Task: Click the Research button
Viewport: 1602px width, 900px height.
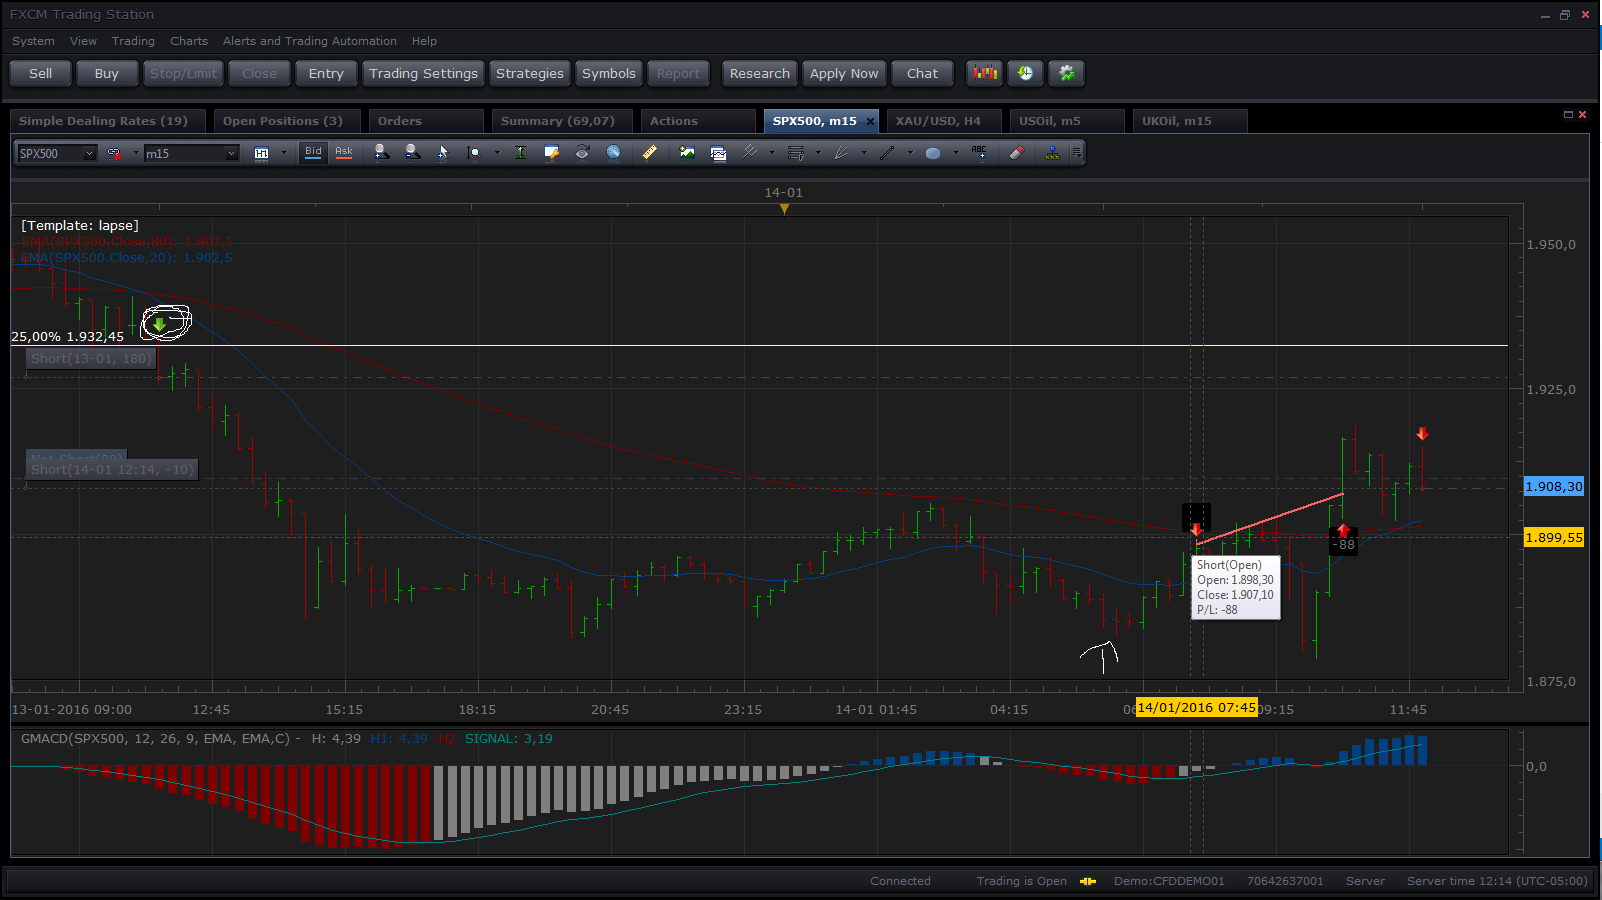Action: click(760, 73)
